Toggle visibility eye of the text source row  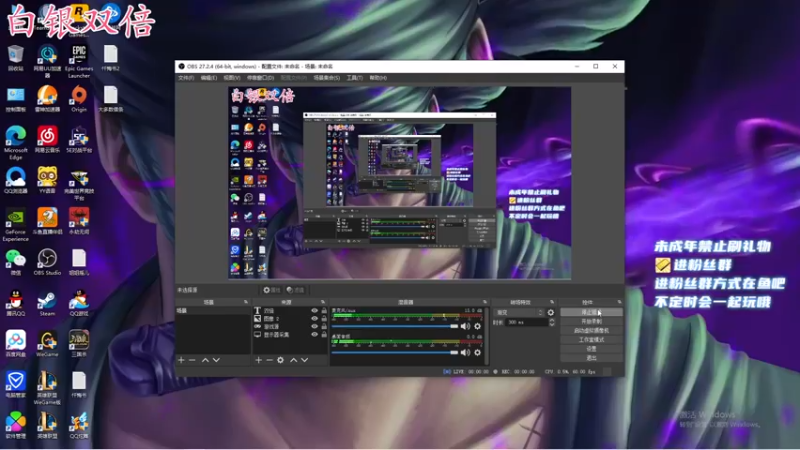click(314, 310)
